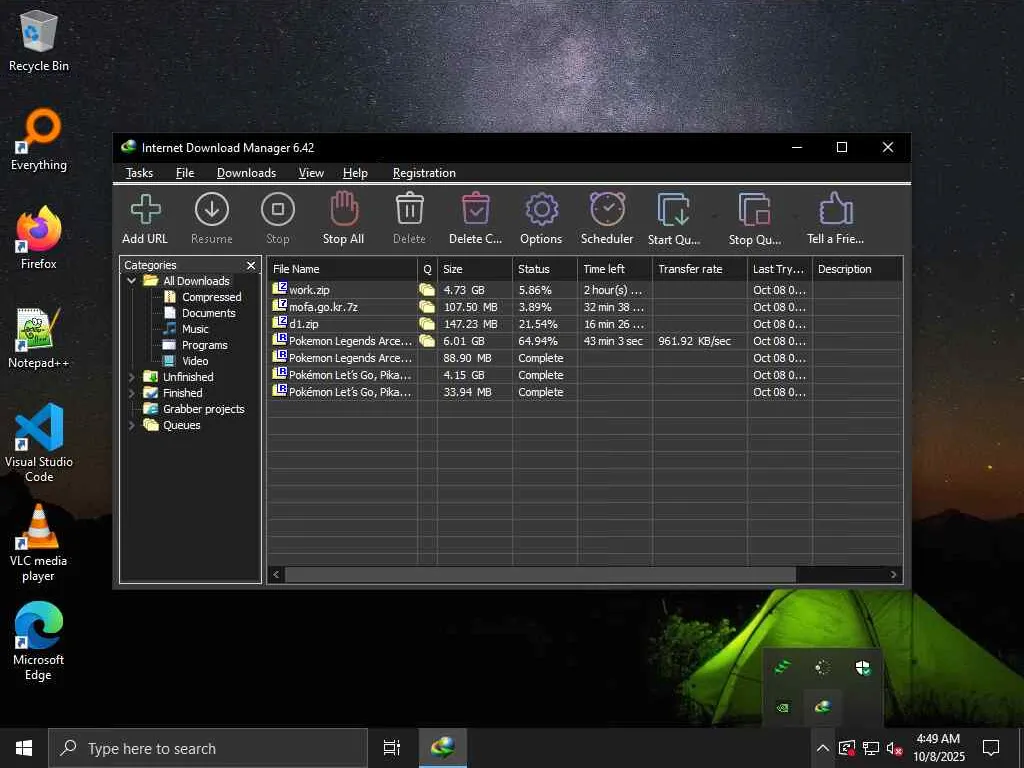Expand the Finished category node
1024x768 pixels.
[x=132, y=393]
